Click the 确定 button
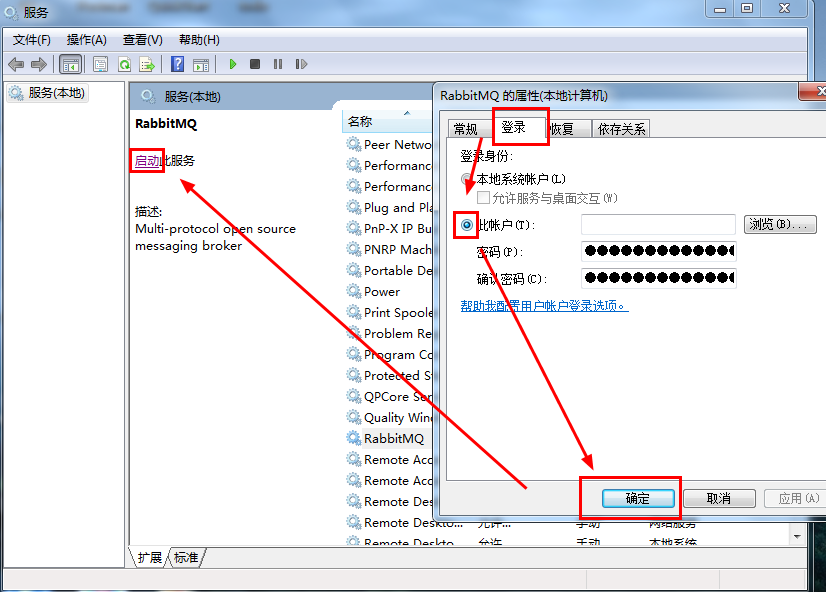 point(638,498)
